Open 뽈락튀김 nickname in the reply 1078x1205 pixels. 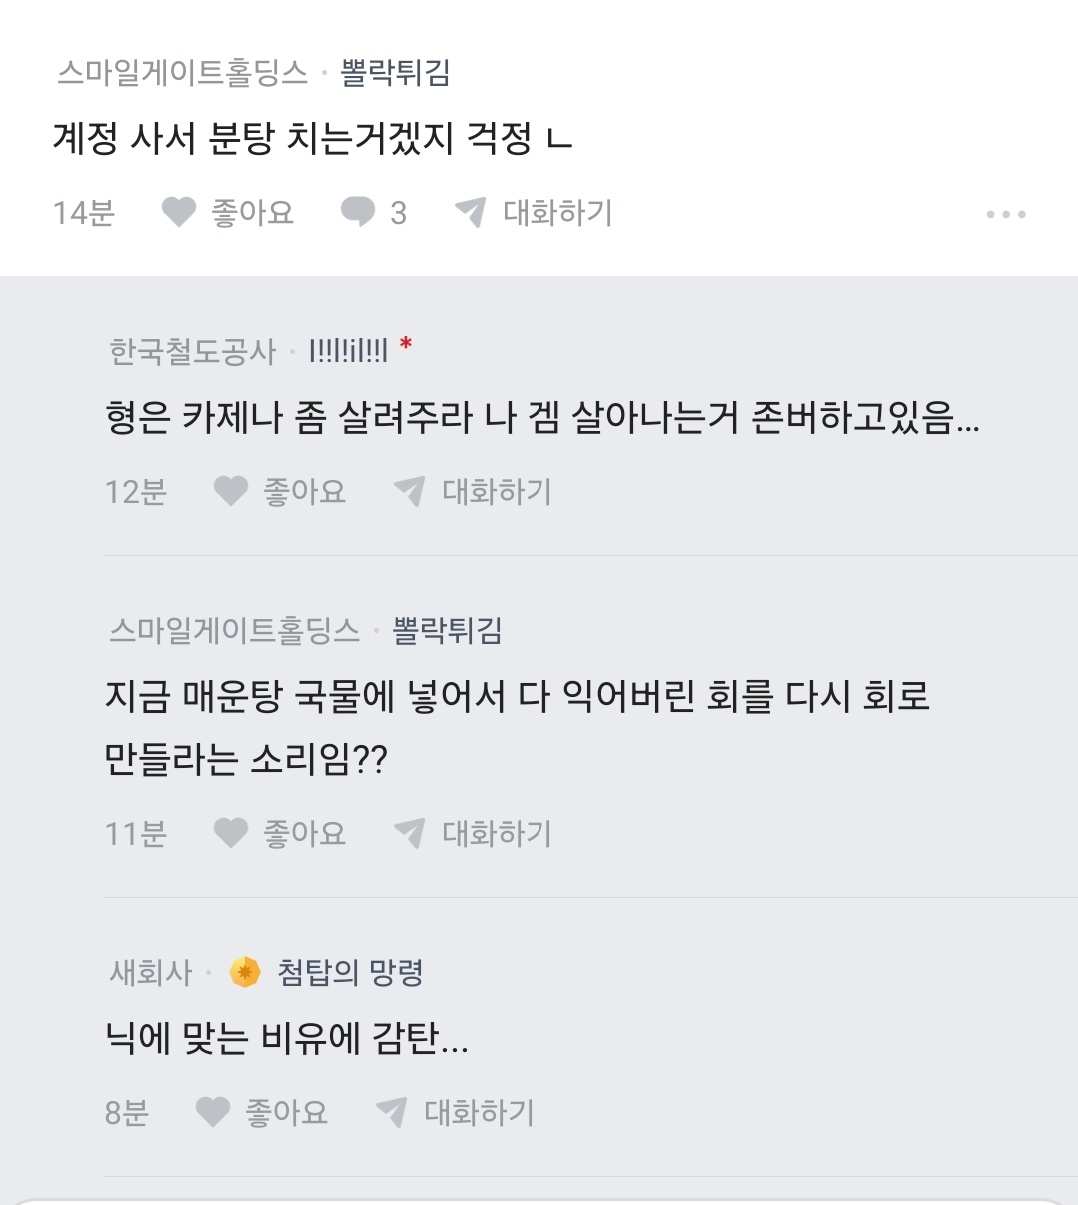(447, 630)
